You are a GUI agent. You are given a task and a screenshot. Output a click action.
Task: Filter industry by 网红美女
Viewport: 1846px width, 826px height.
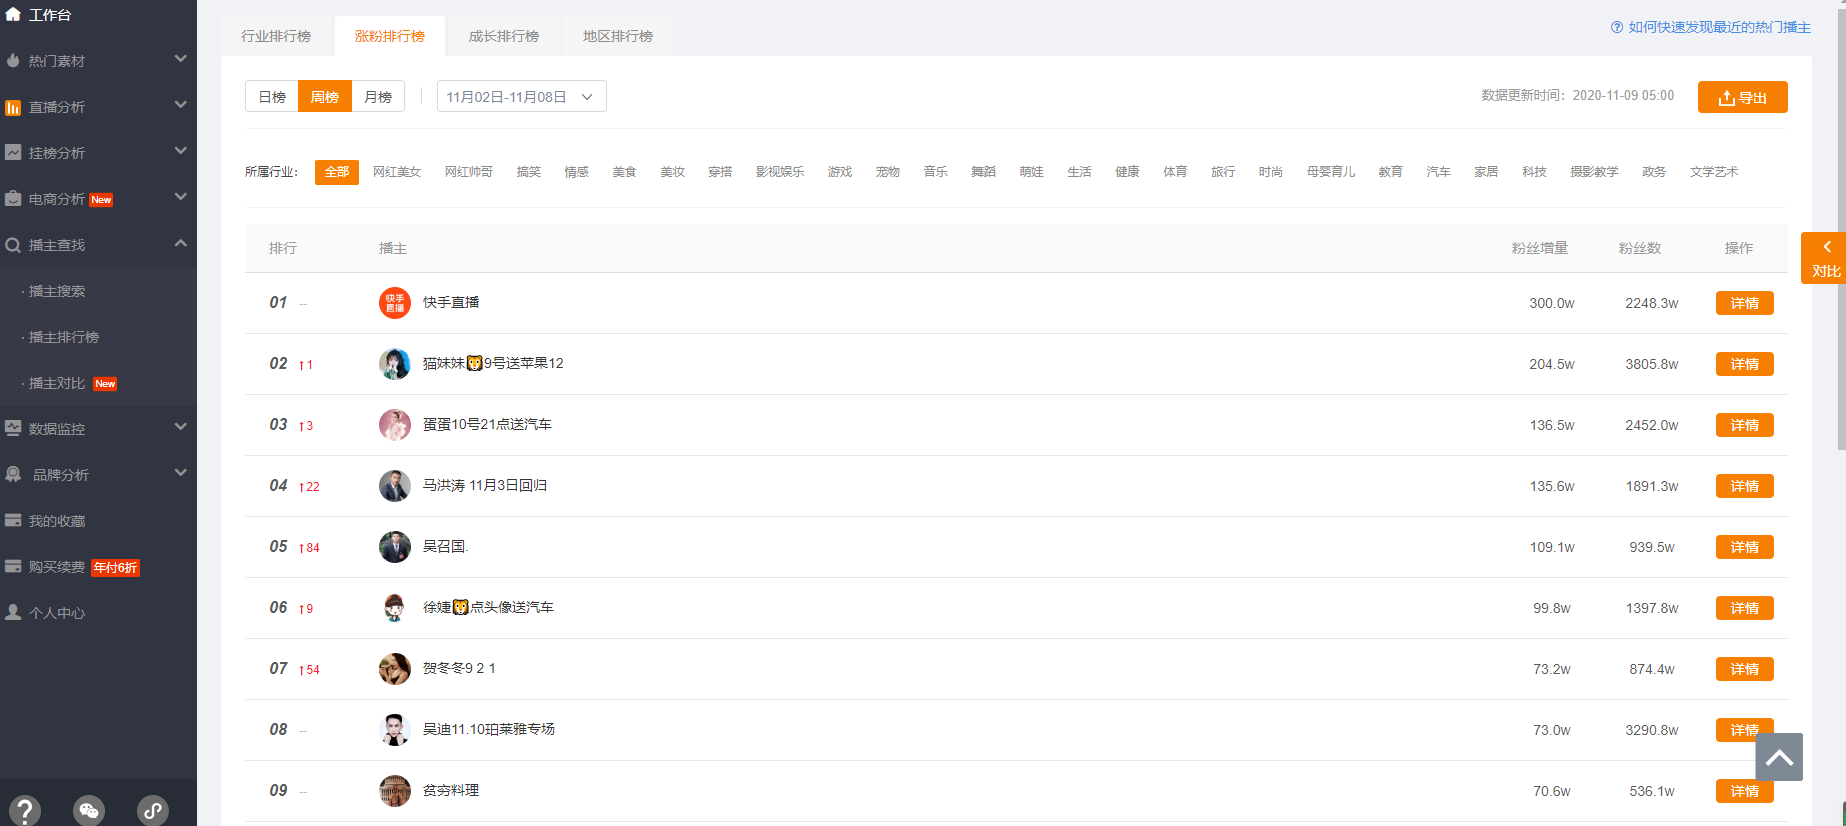coord(397,172)
